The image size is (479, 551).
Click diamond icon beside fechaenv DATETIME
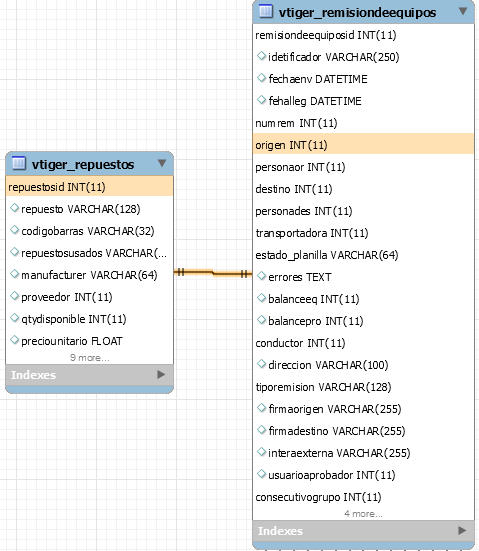[x=261, y=78]
